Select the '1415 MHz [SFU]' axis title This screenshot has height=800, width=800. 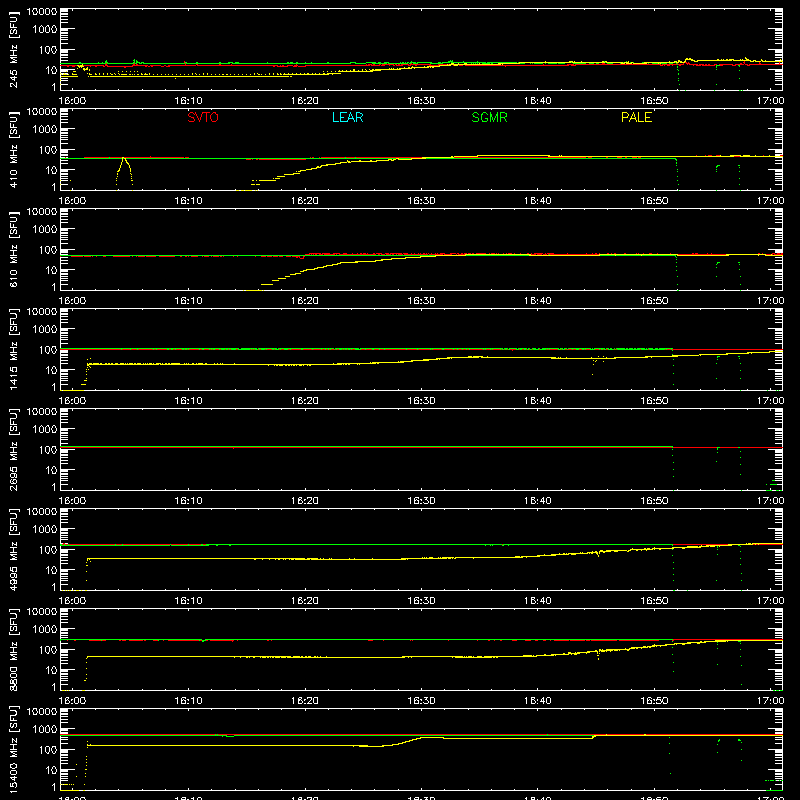pyautogui.click(x=13, y=349)
